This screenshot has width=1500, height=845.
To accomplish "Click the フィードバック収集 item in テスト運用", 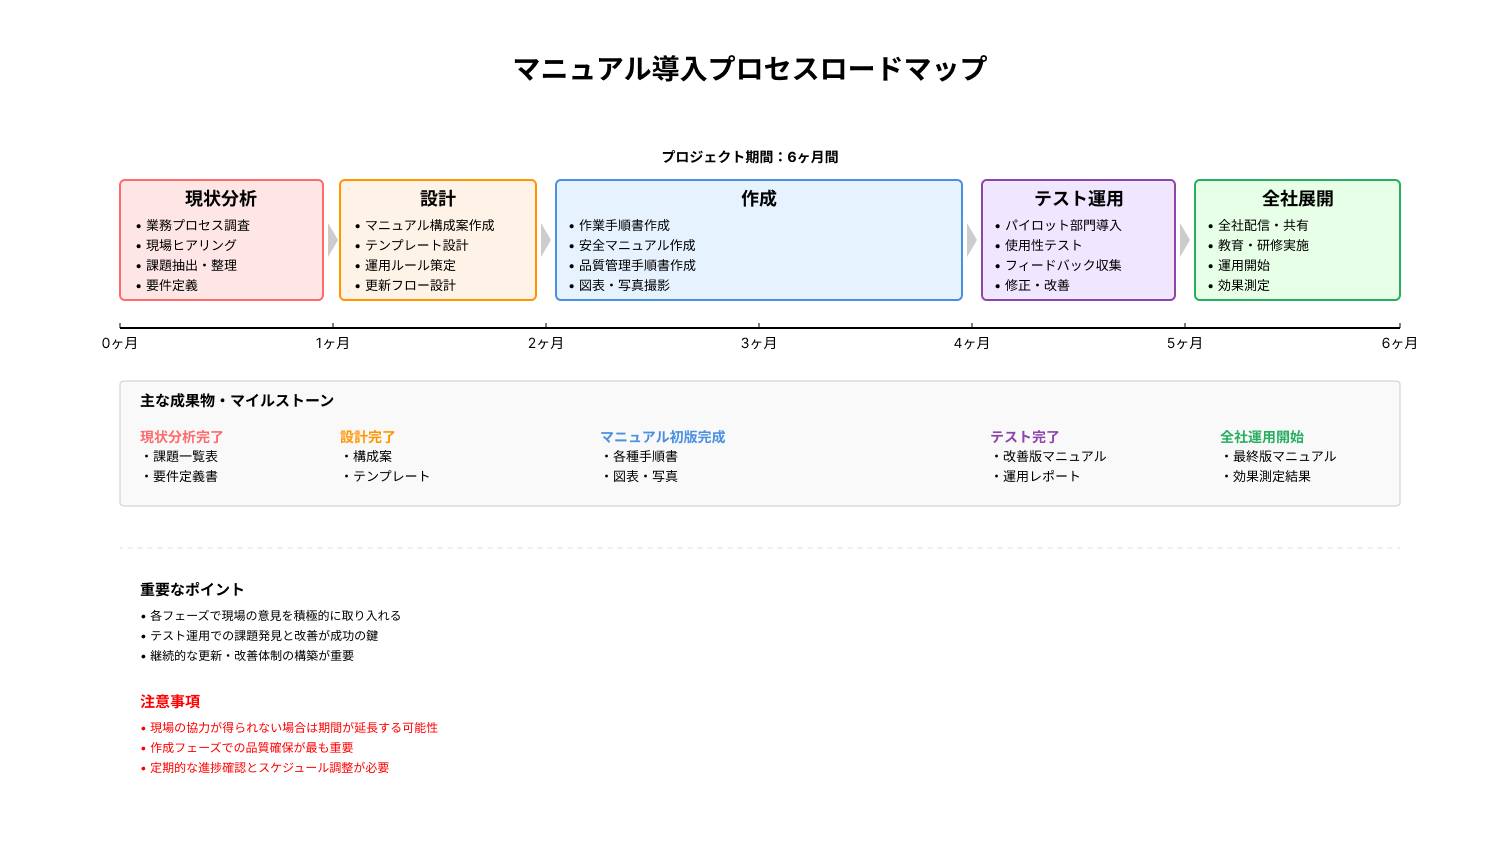I will point(1063,265).
